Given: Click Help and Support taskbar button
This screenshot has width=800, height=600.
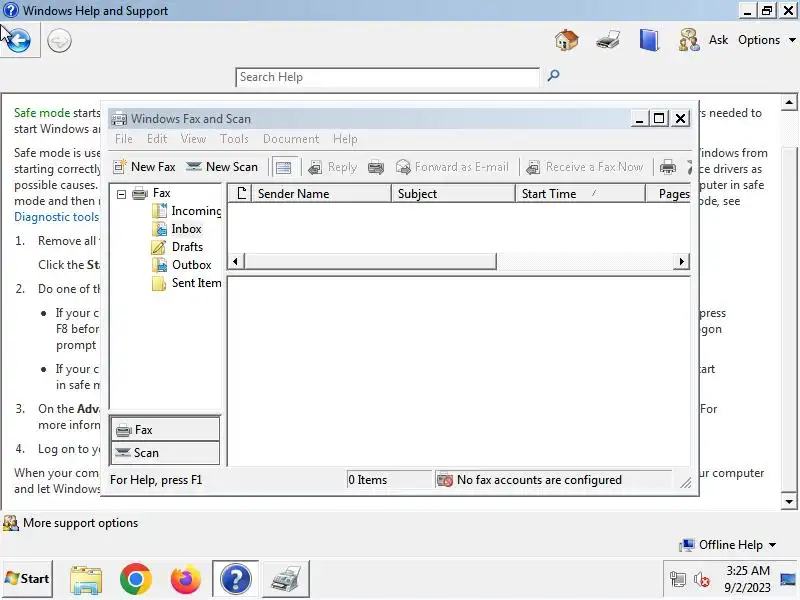Looking at the screenshot, I should coord(235,579).
